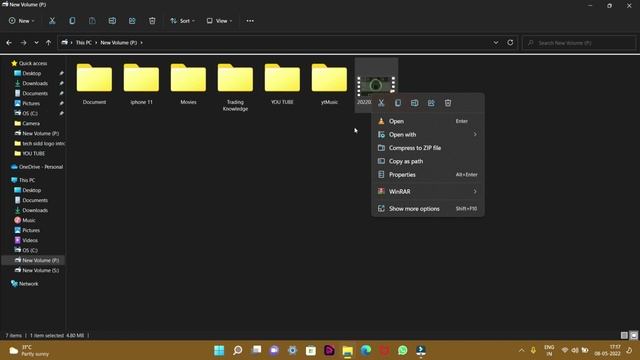Click the Search New Volume field
The height and width of the screenshot is (360, 640).
(x=579, y=42)
